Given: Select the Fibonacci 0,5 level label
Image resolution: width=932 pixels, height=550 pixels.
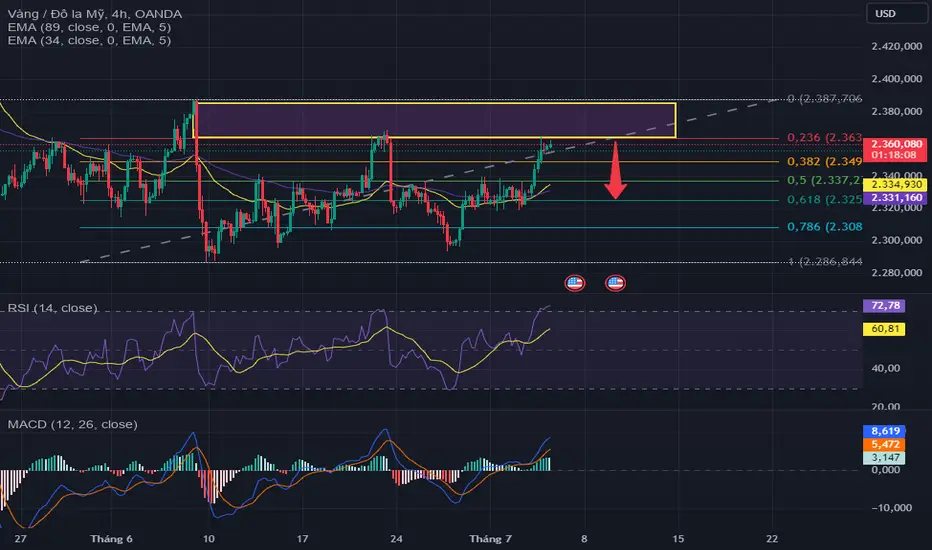Looking at the screenshot, I should pos(824,180).
